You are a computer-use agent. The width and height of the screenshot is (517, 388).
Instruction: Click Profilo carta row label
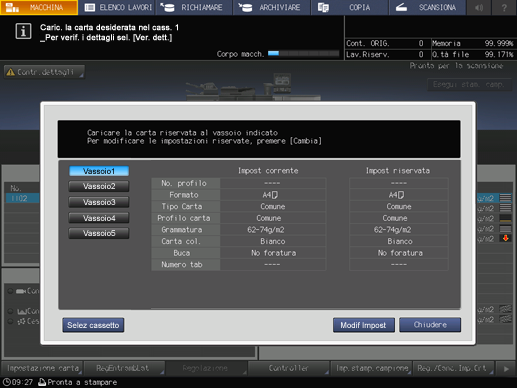point(185,218)
